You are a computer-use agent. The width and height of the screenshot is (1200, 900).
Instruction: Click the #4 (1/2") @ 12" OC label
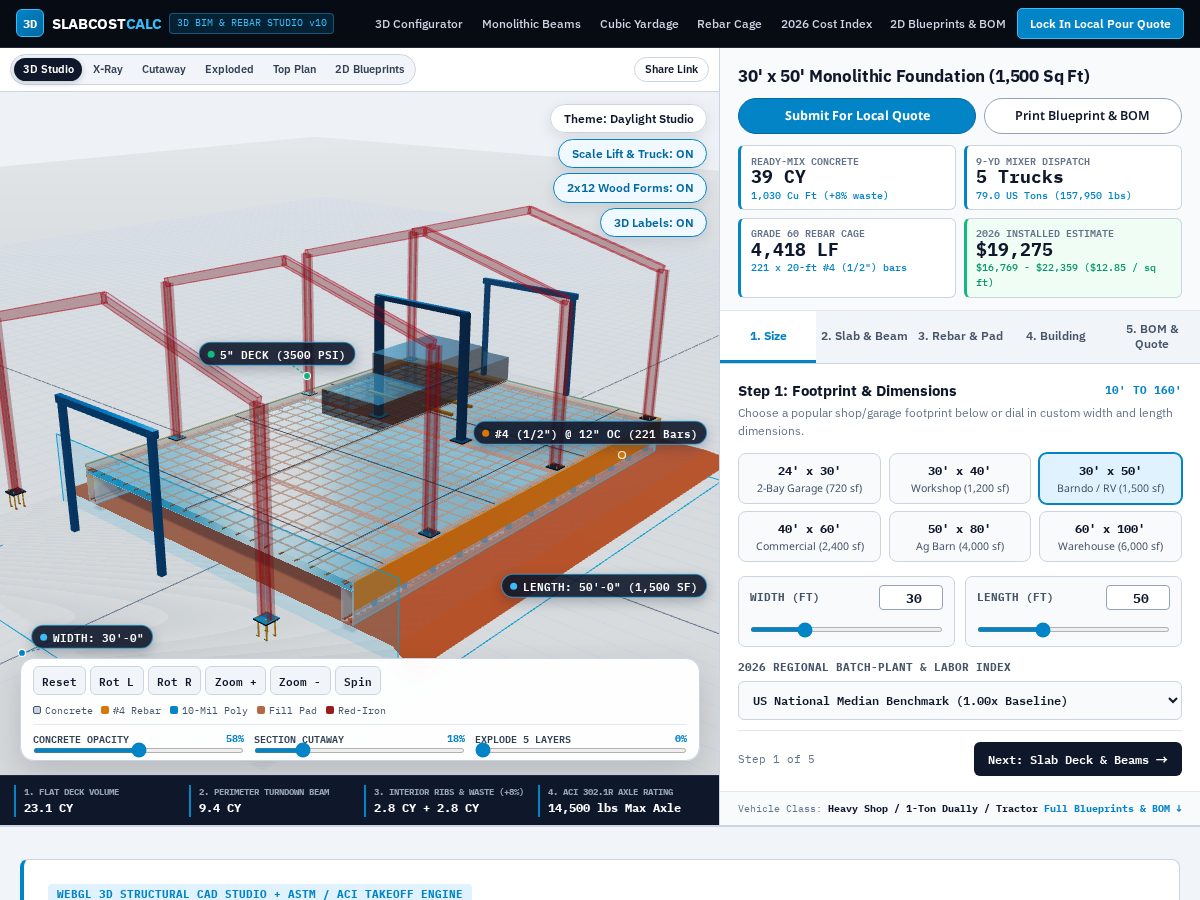pos(590,433)
